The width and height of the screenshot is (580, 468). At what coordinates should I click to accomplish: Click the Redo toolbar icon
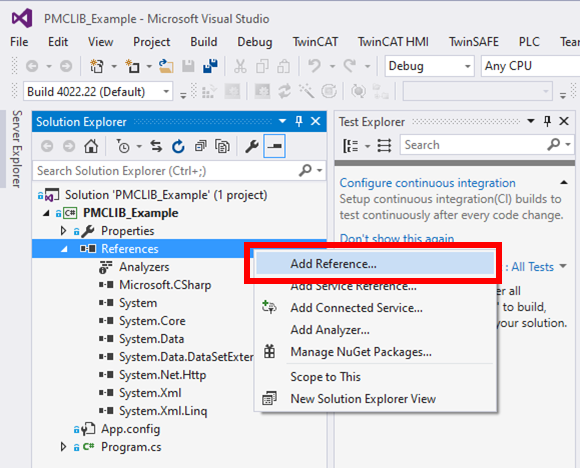pos(350,66)
